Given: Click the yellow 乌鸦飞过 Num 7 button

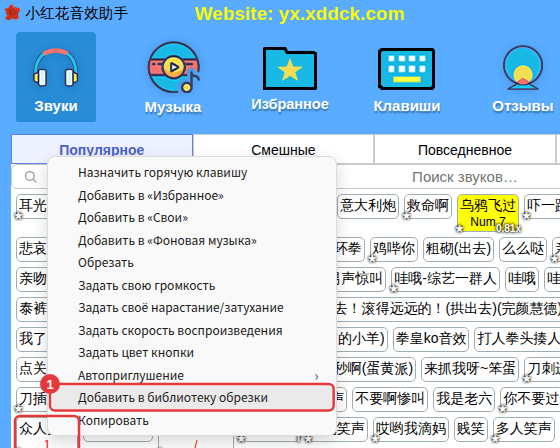Looking at the screenshot, I should coord(488,213).
